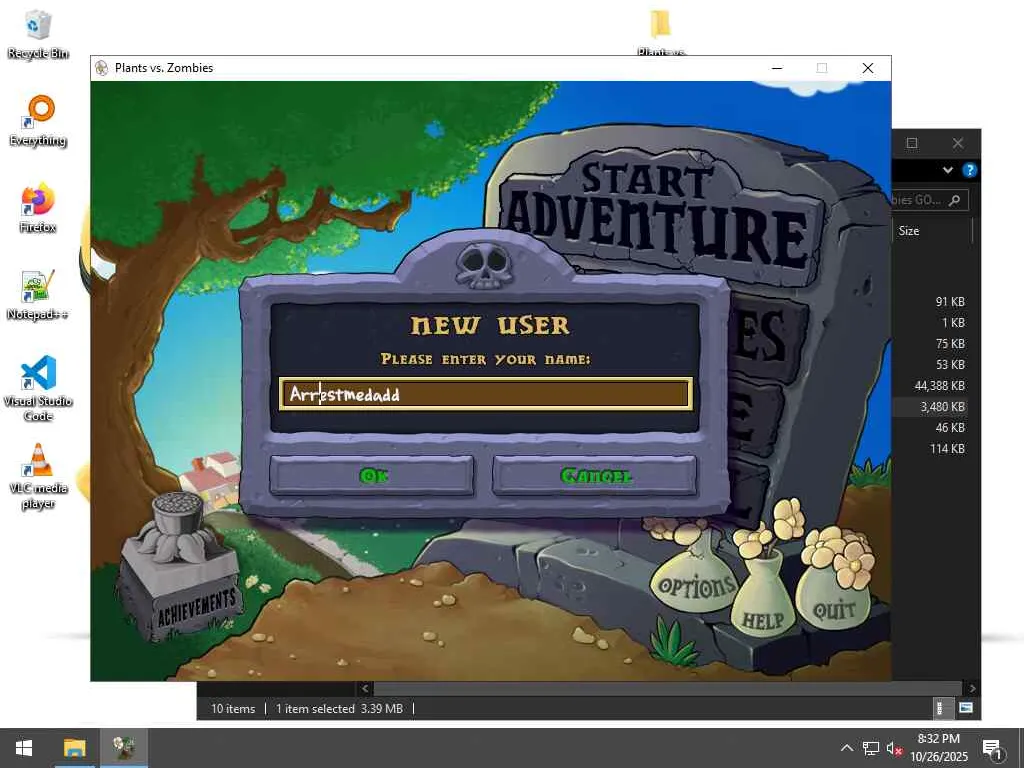The image size is (1024, 768).
Task: Click the skull ornament atop the dialog
Action: click(x=484, y=266)
